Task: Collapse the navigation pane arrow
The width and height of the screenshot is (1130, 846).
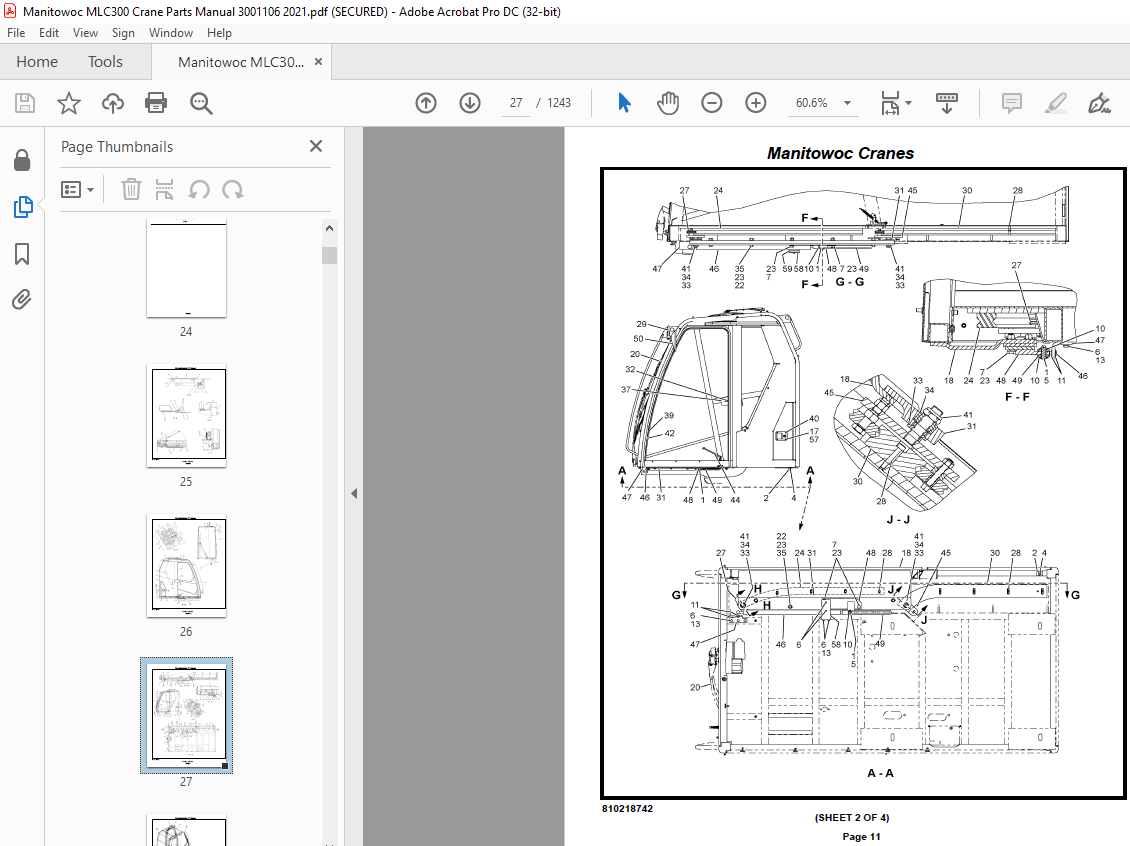Action: tap(354, 494)
